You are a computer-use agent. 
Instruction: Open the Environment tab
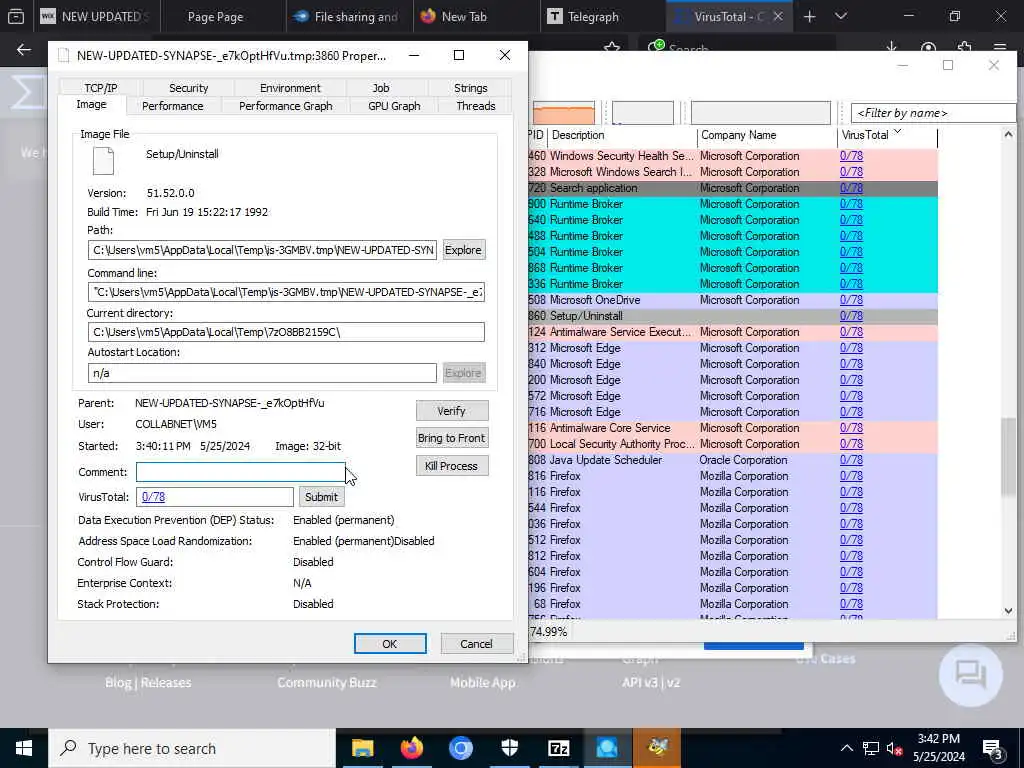(x=290, y=88)
